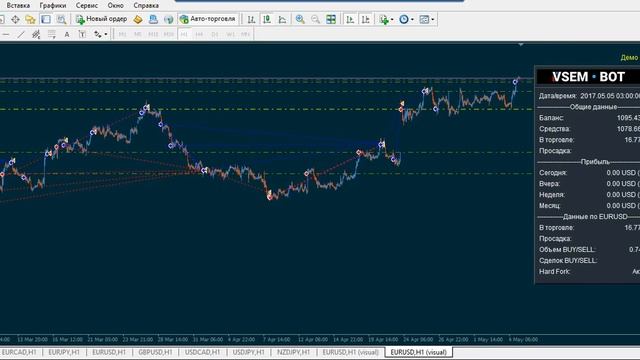Open the Графики menu
Viewport: 640px width, 360px height.
pyautogui.click(x=53, y=5)
